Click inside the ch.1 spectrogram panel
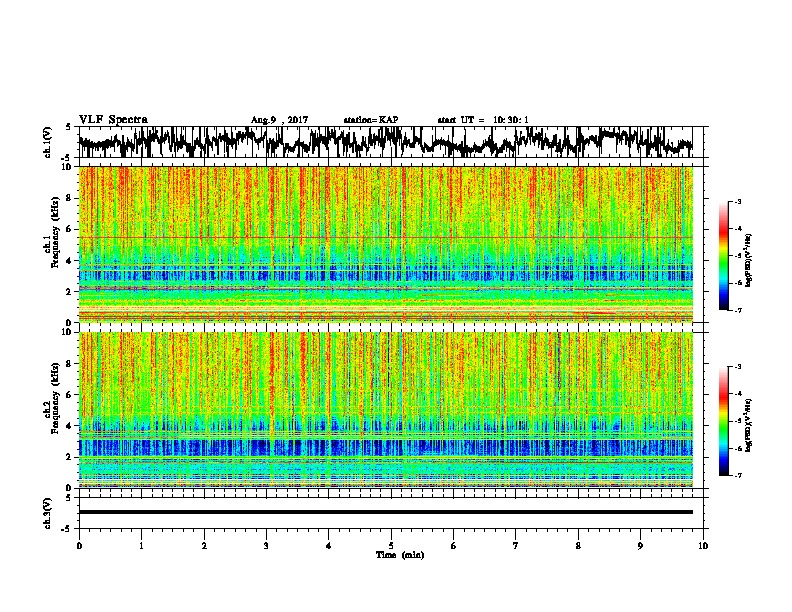 click(386, 244)
